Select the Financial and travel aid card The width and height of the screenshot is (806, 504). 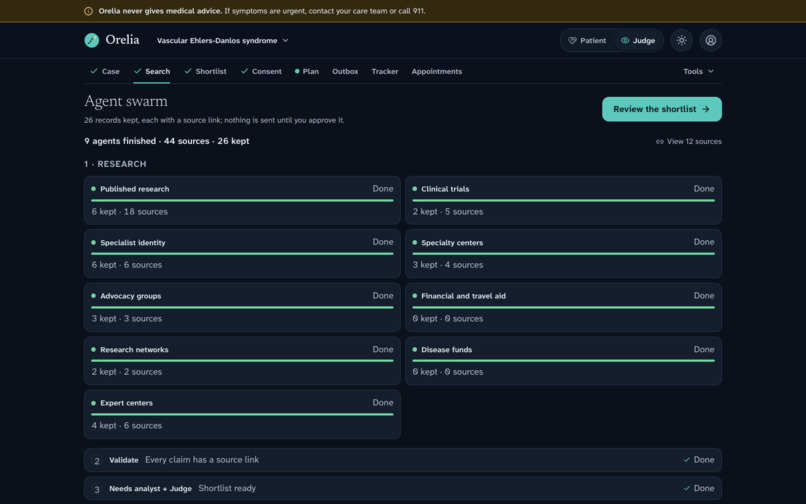click(x=563, y=307)
